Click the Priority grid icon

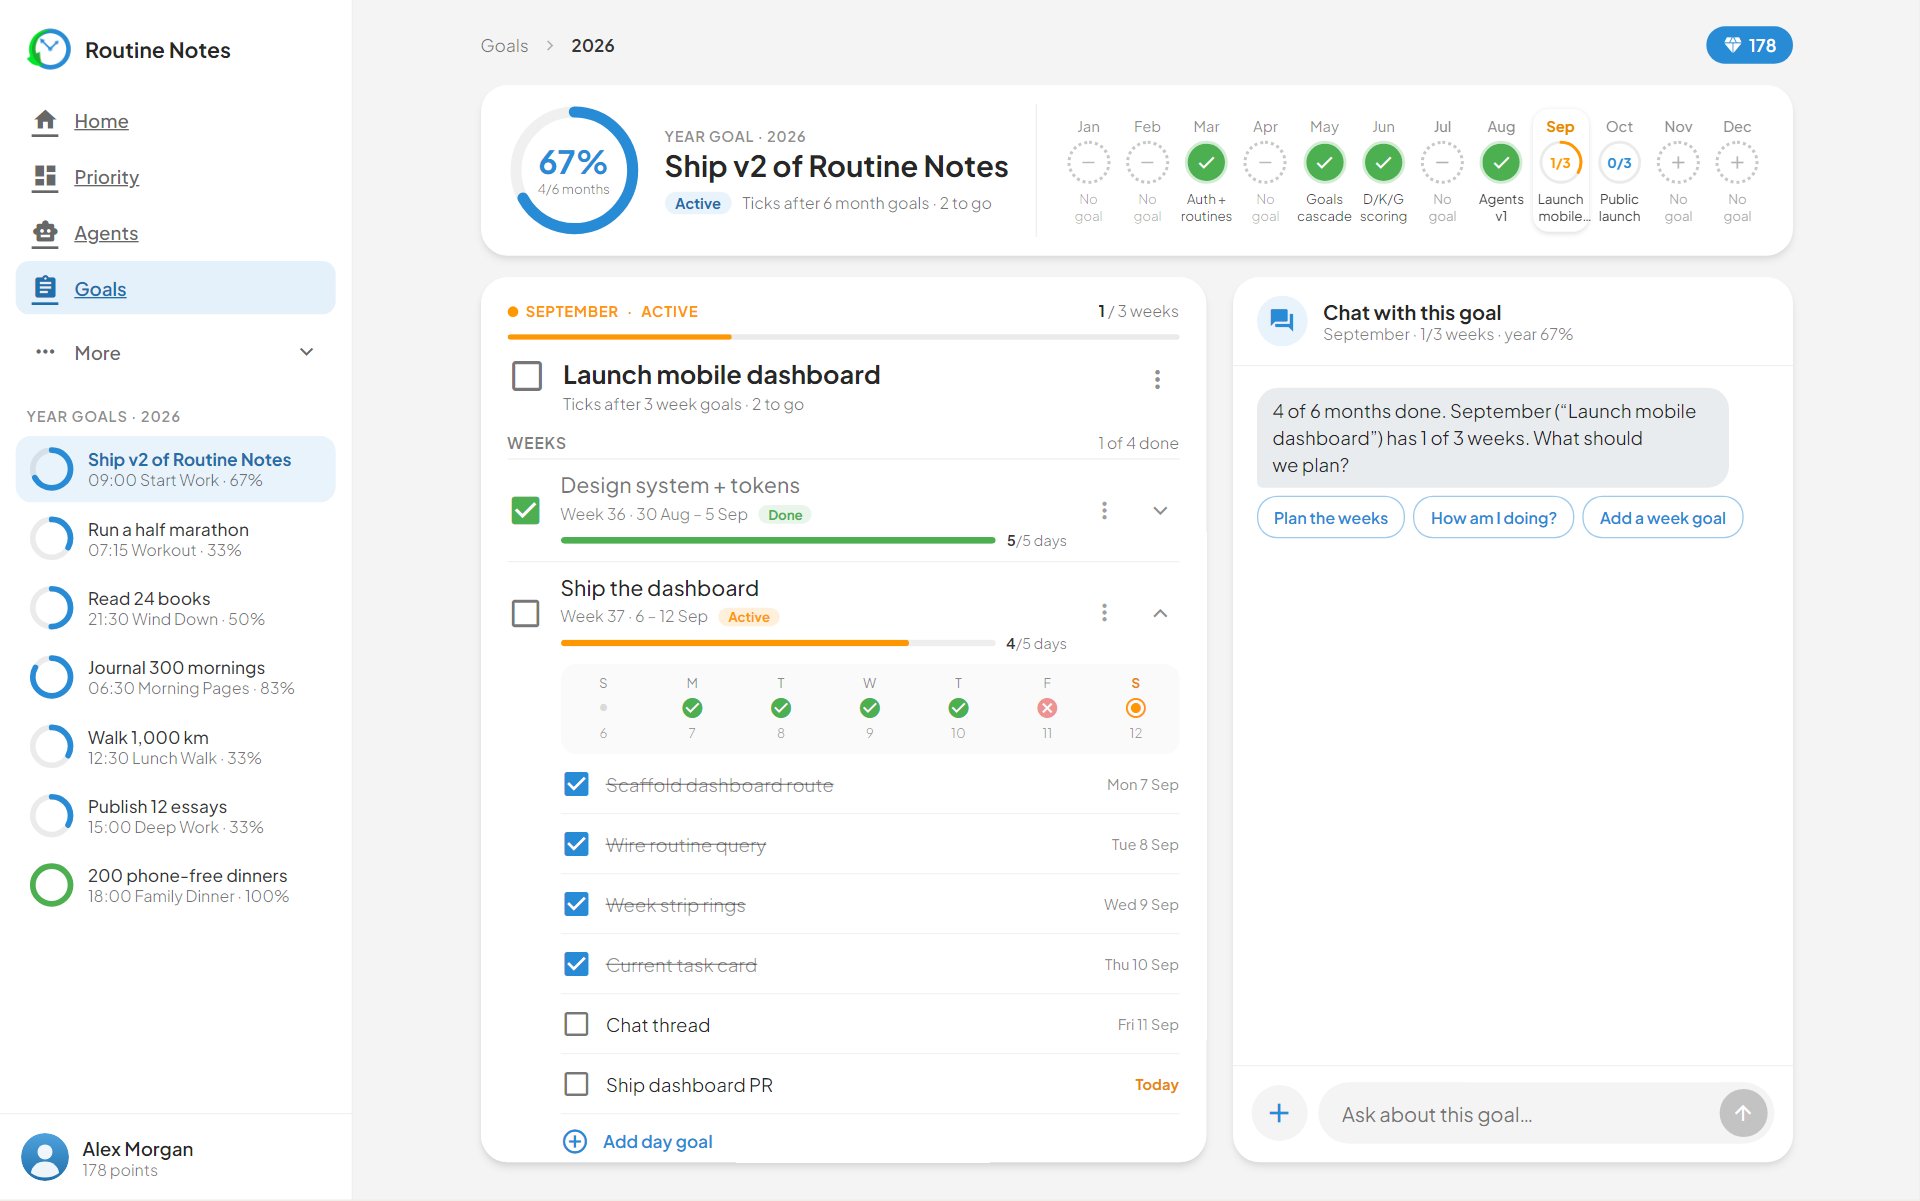click(x=45, y=177)
